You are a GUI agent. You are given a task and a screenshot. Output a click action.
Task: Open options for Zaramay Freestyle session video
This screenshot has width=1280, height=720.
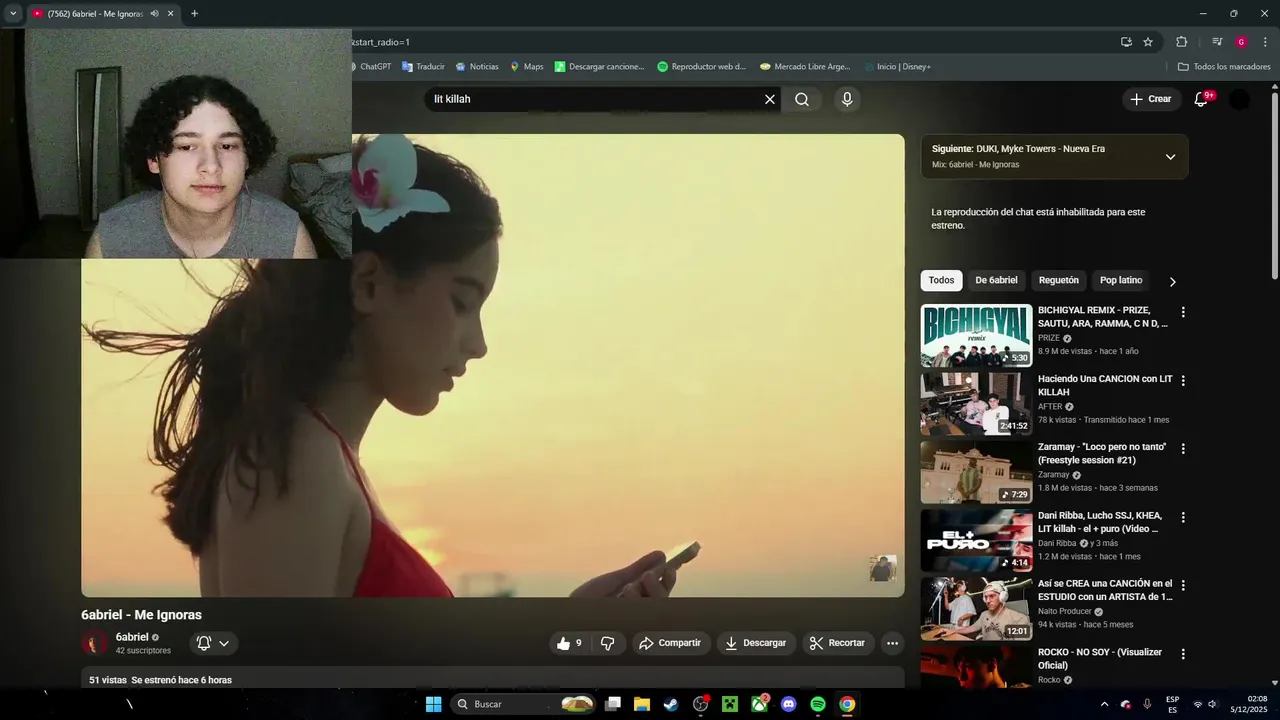point(1183,449)
